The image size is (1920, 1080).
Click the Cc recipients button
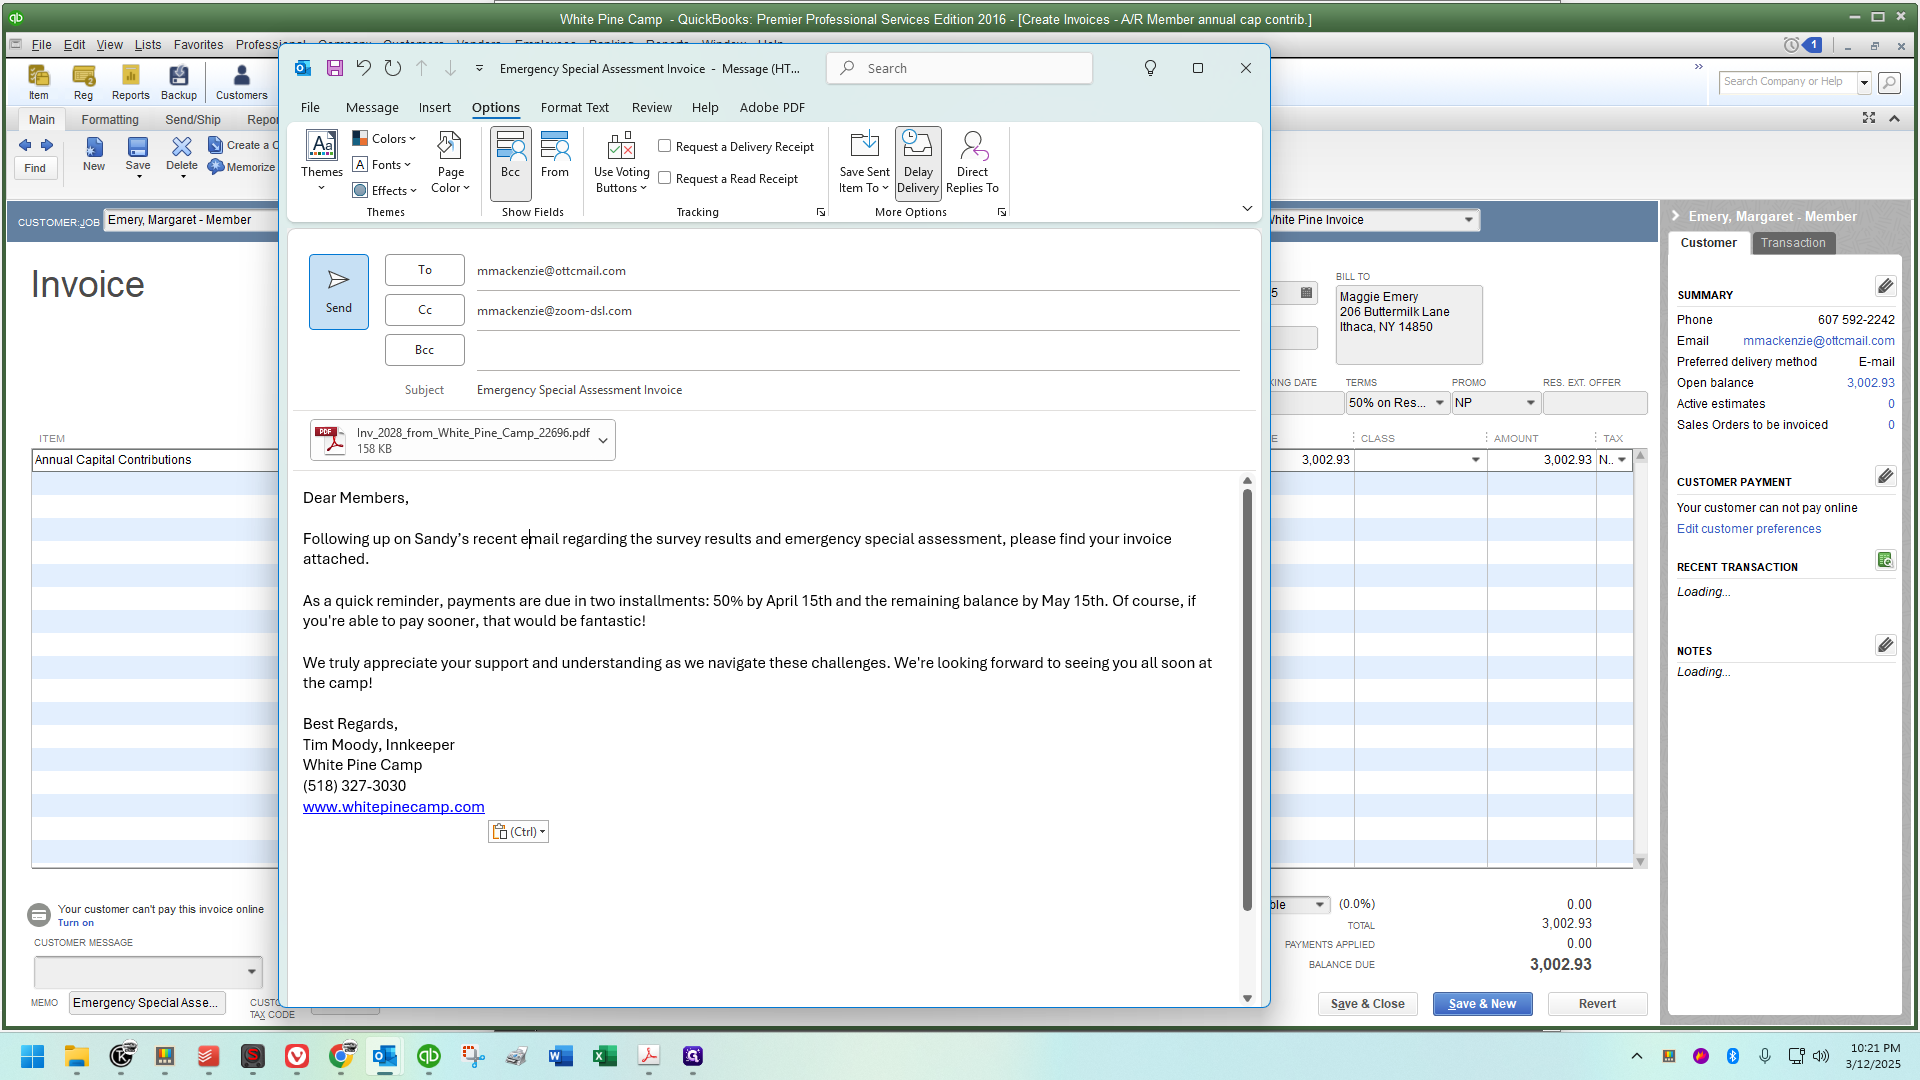point(425,310)
